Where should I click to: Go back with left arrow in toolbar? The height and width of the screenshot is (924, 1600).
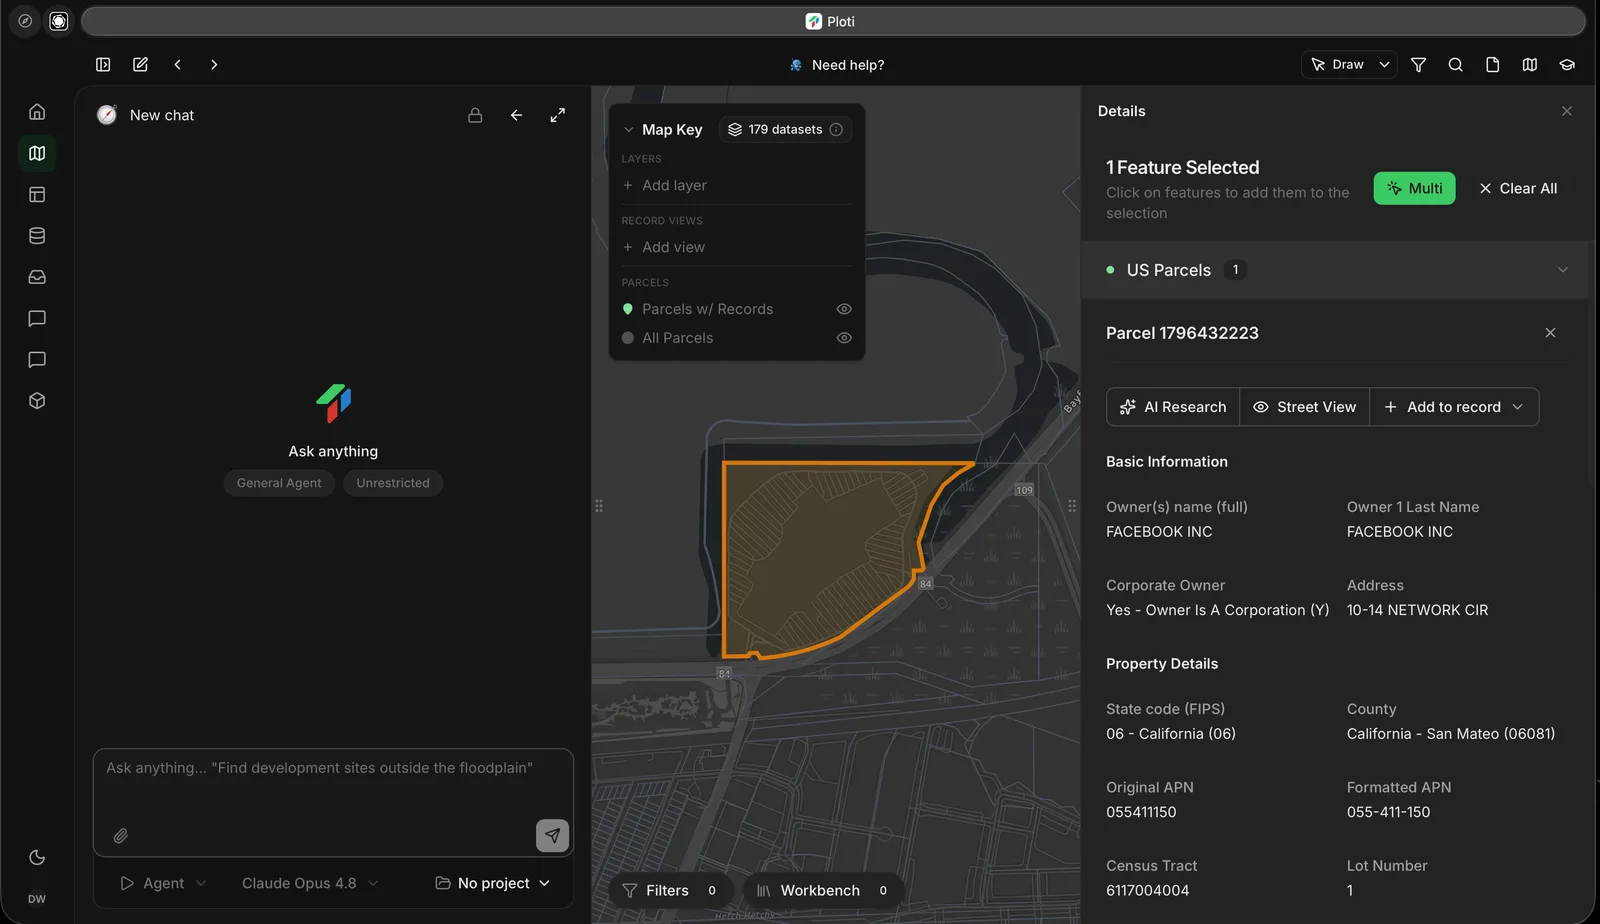(x=177, y=65)
